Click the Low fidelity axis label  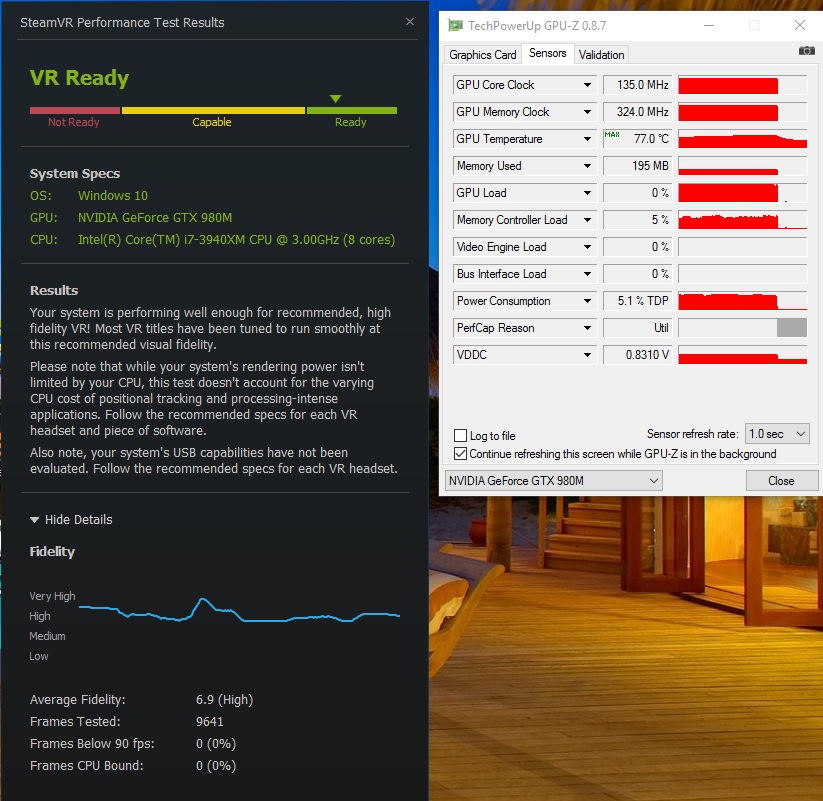coord(38,656)
